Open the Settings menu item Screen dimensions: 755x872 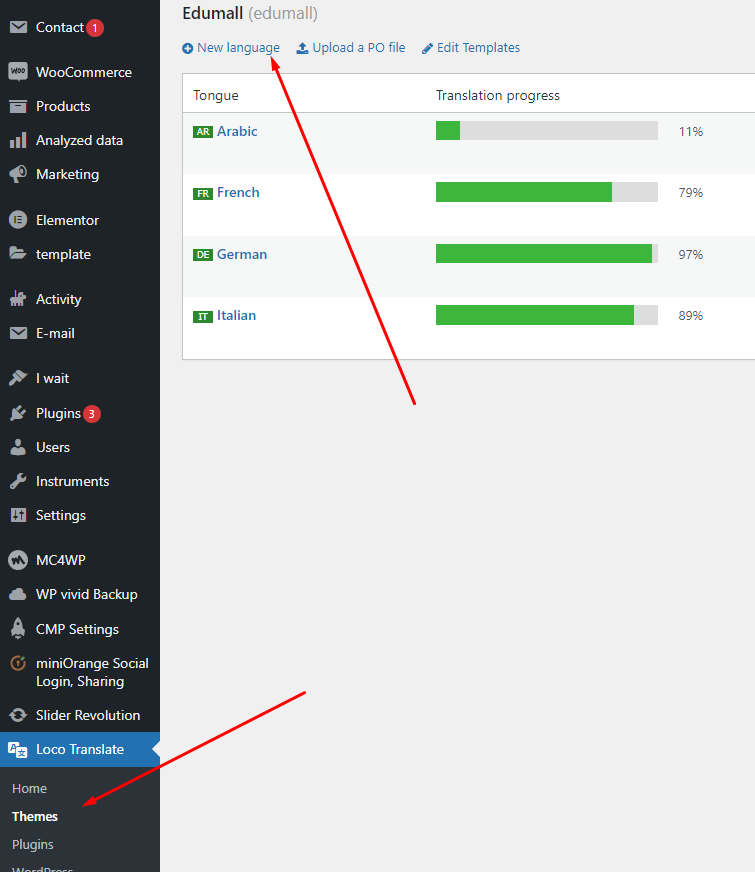(61, 516)
